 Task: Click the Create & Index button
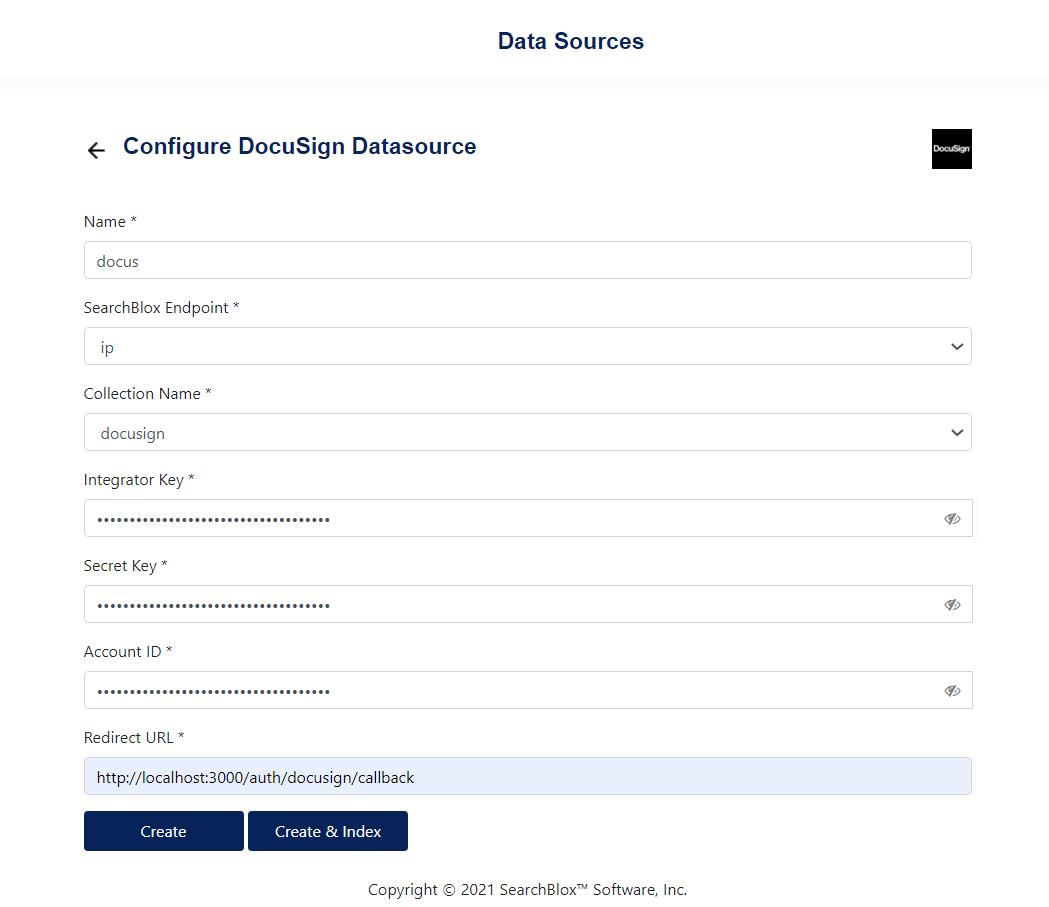[328, 831]
